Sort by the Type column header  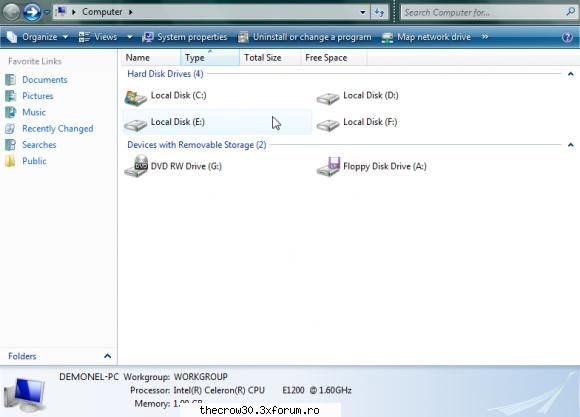coord(210,58)
